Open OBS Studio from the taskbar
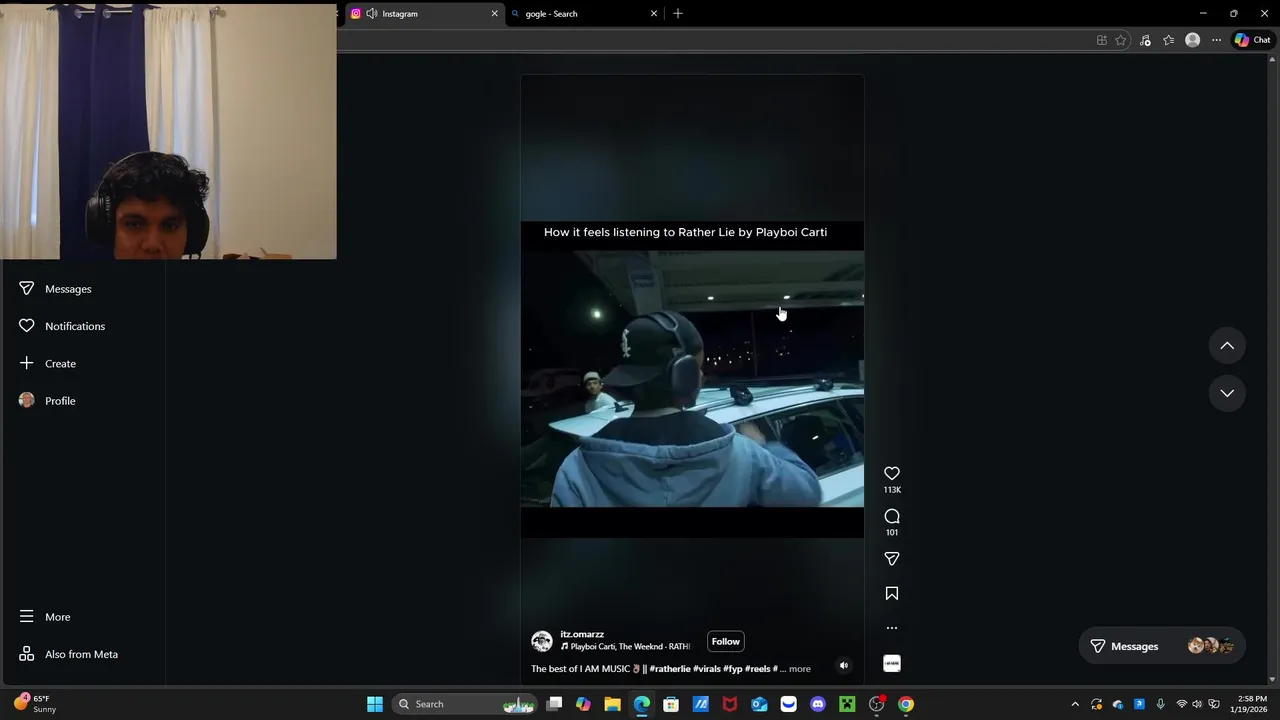The image size is (1280, 720). (x=877, y=704)
